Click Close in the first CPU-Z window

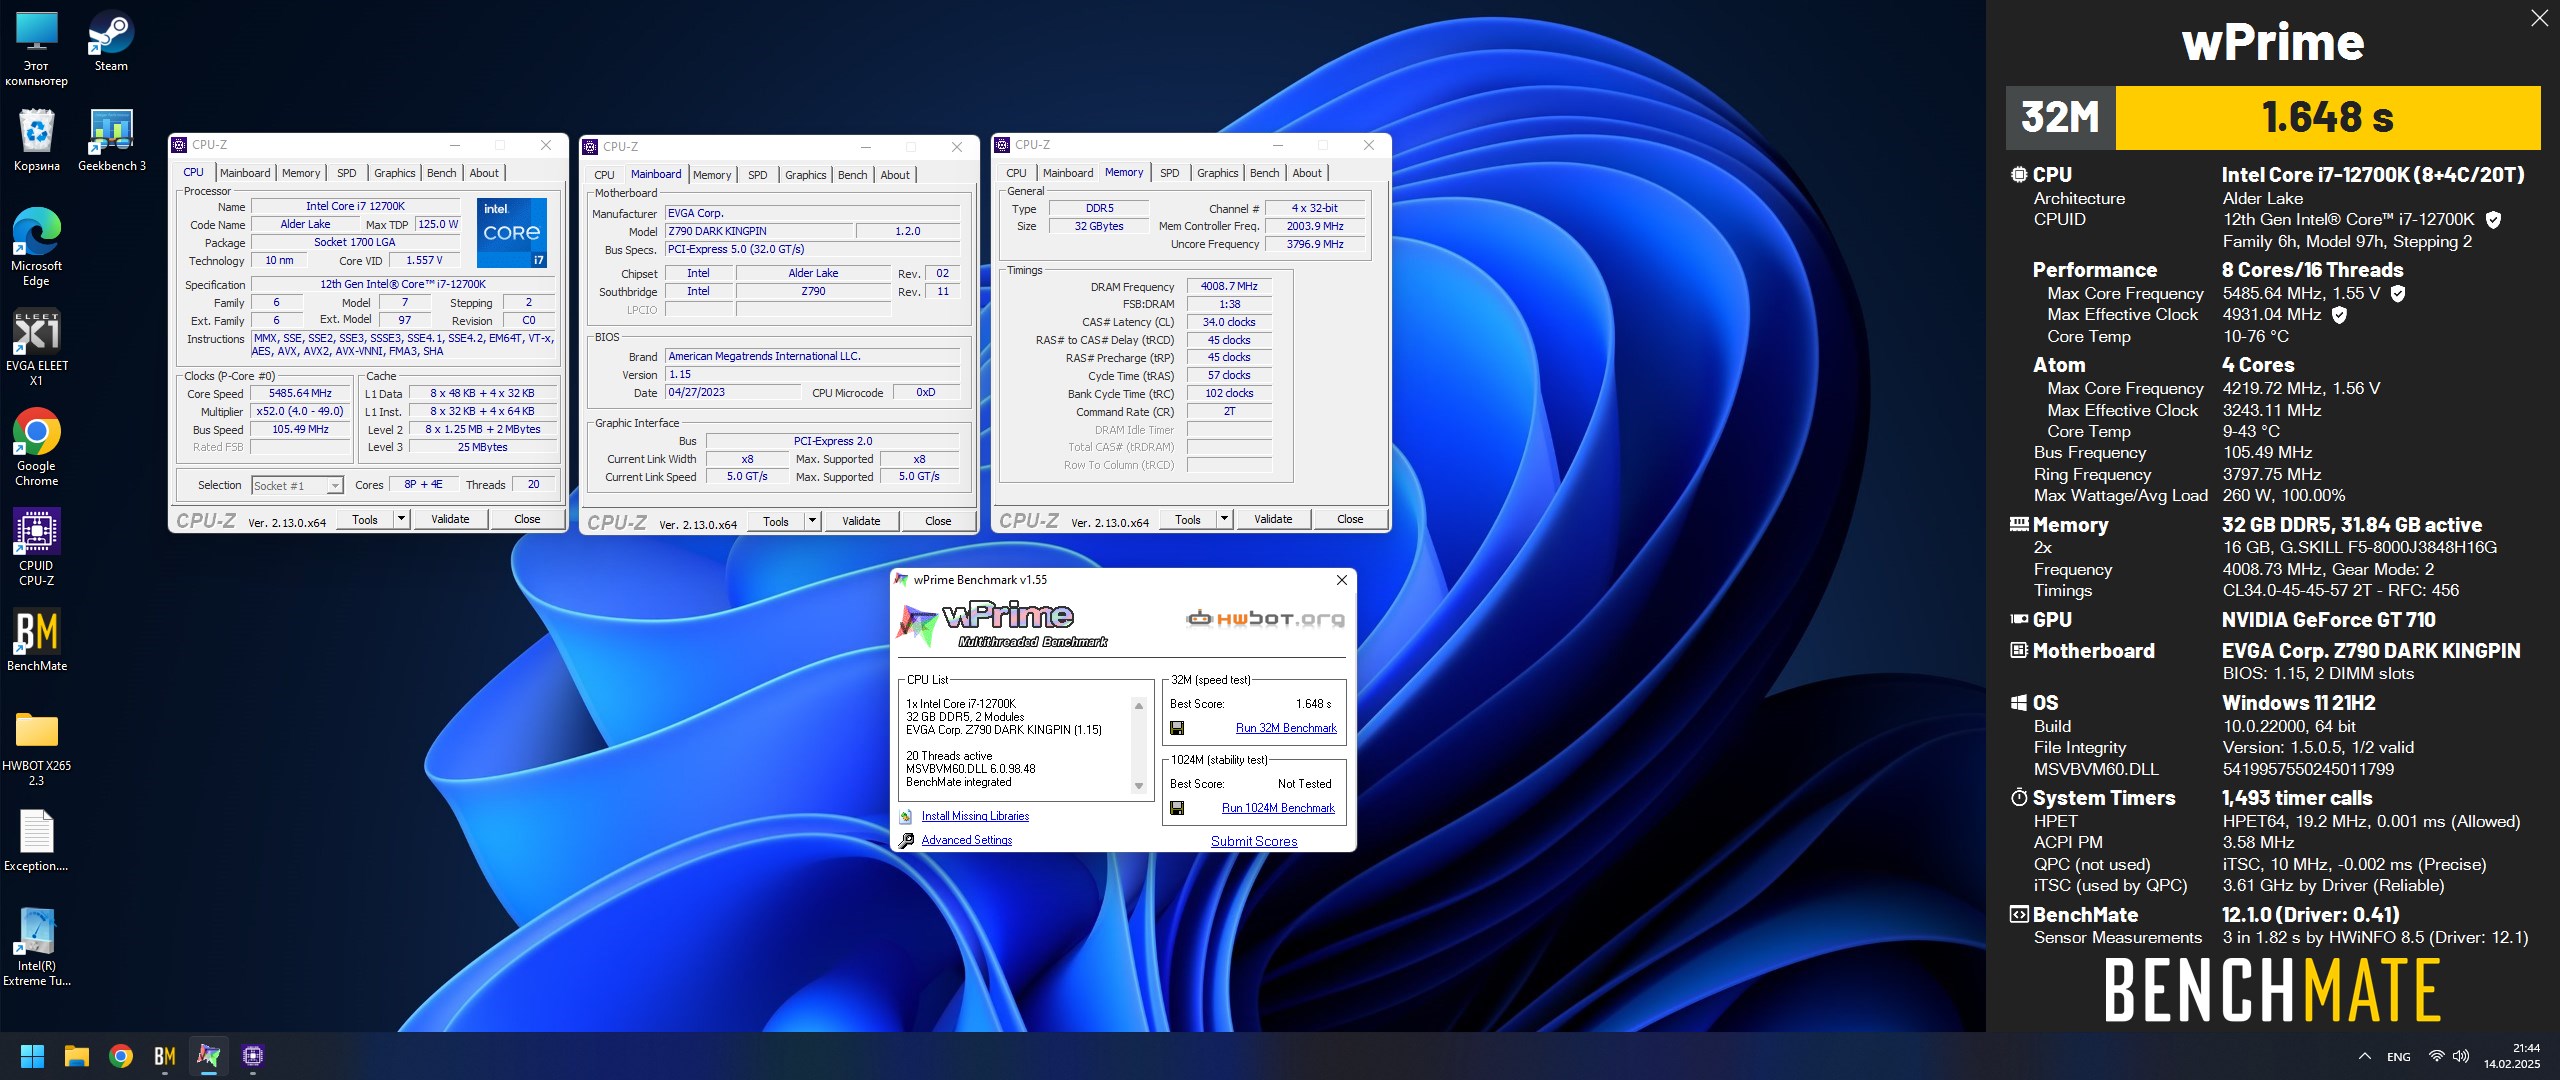coord(527,519)
